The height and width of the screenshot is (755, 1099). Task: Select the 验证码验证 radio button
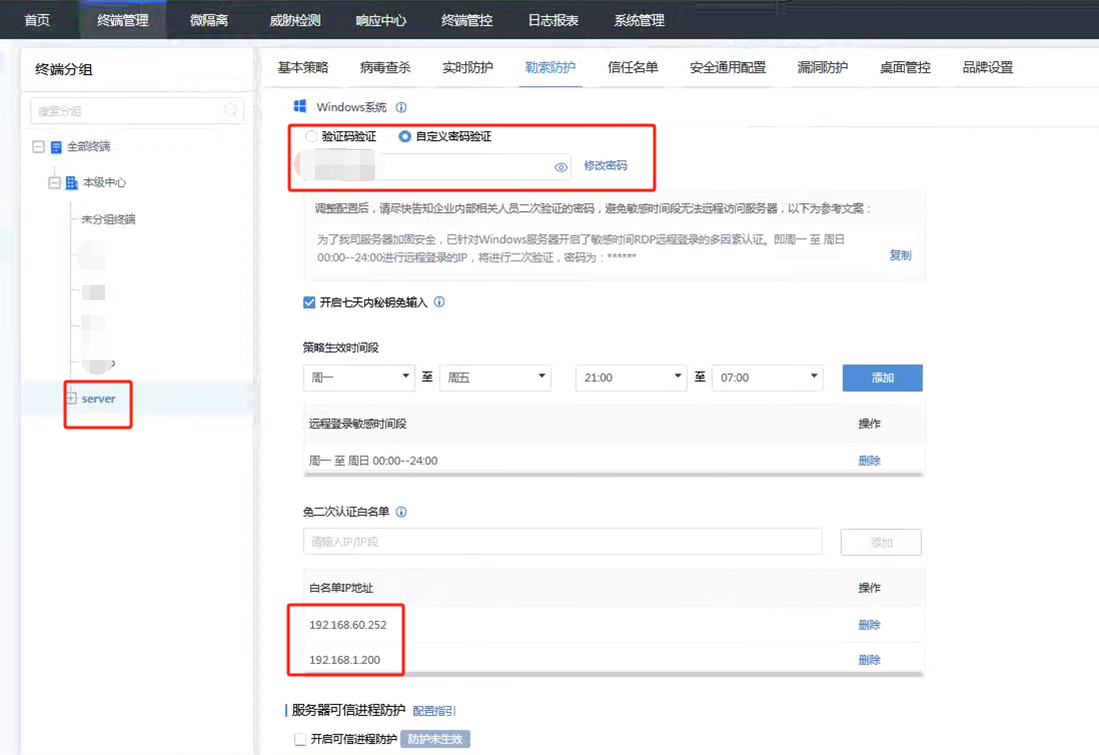[x=311, y=136]
